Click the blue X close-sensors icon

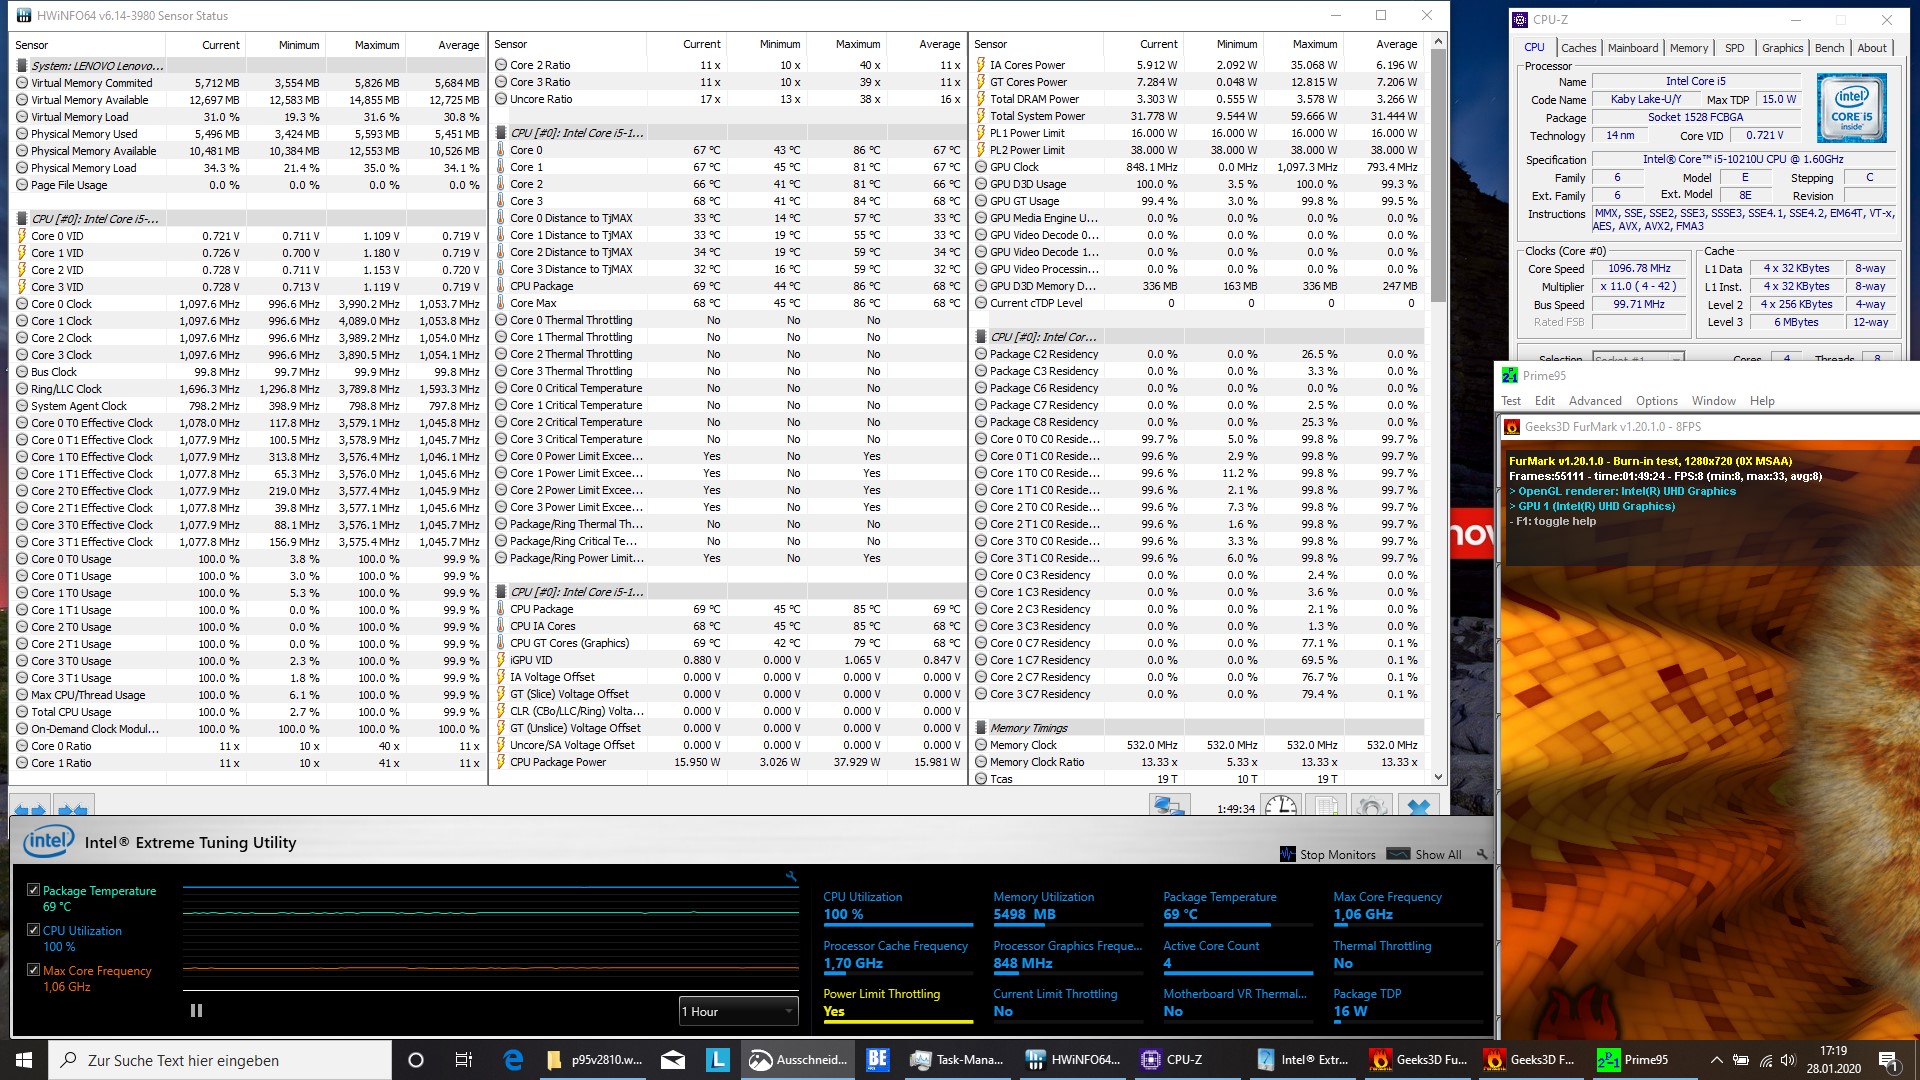pyautogui.click(x=1418, y=806)
